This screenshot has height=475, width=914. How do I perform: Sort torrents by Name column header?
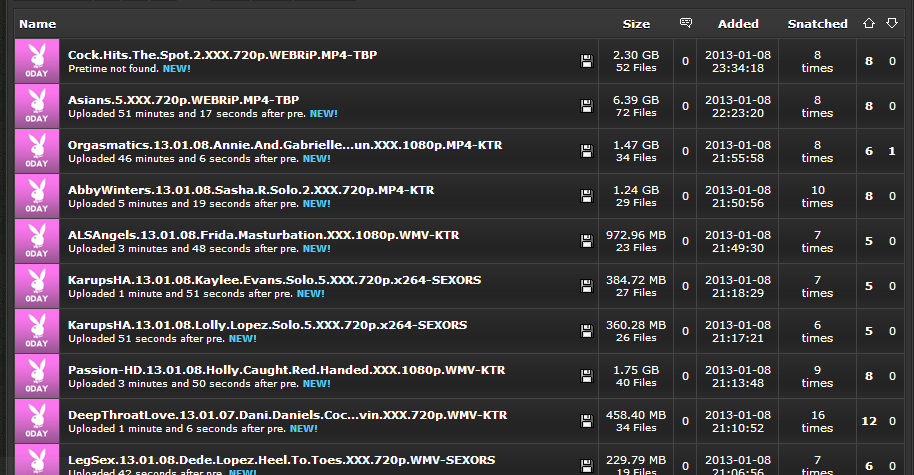coord(37,23)
